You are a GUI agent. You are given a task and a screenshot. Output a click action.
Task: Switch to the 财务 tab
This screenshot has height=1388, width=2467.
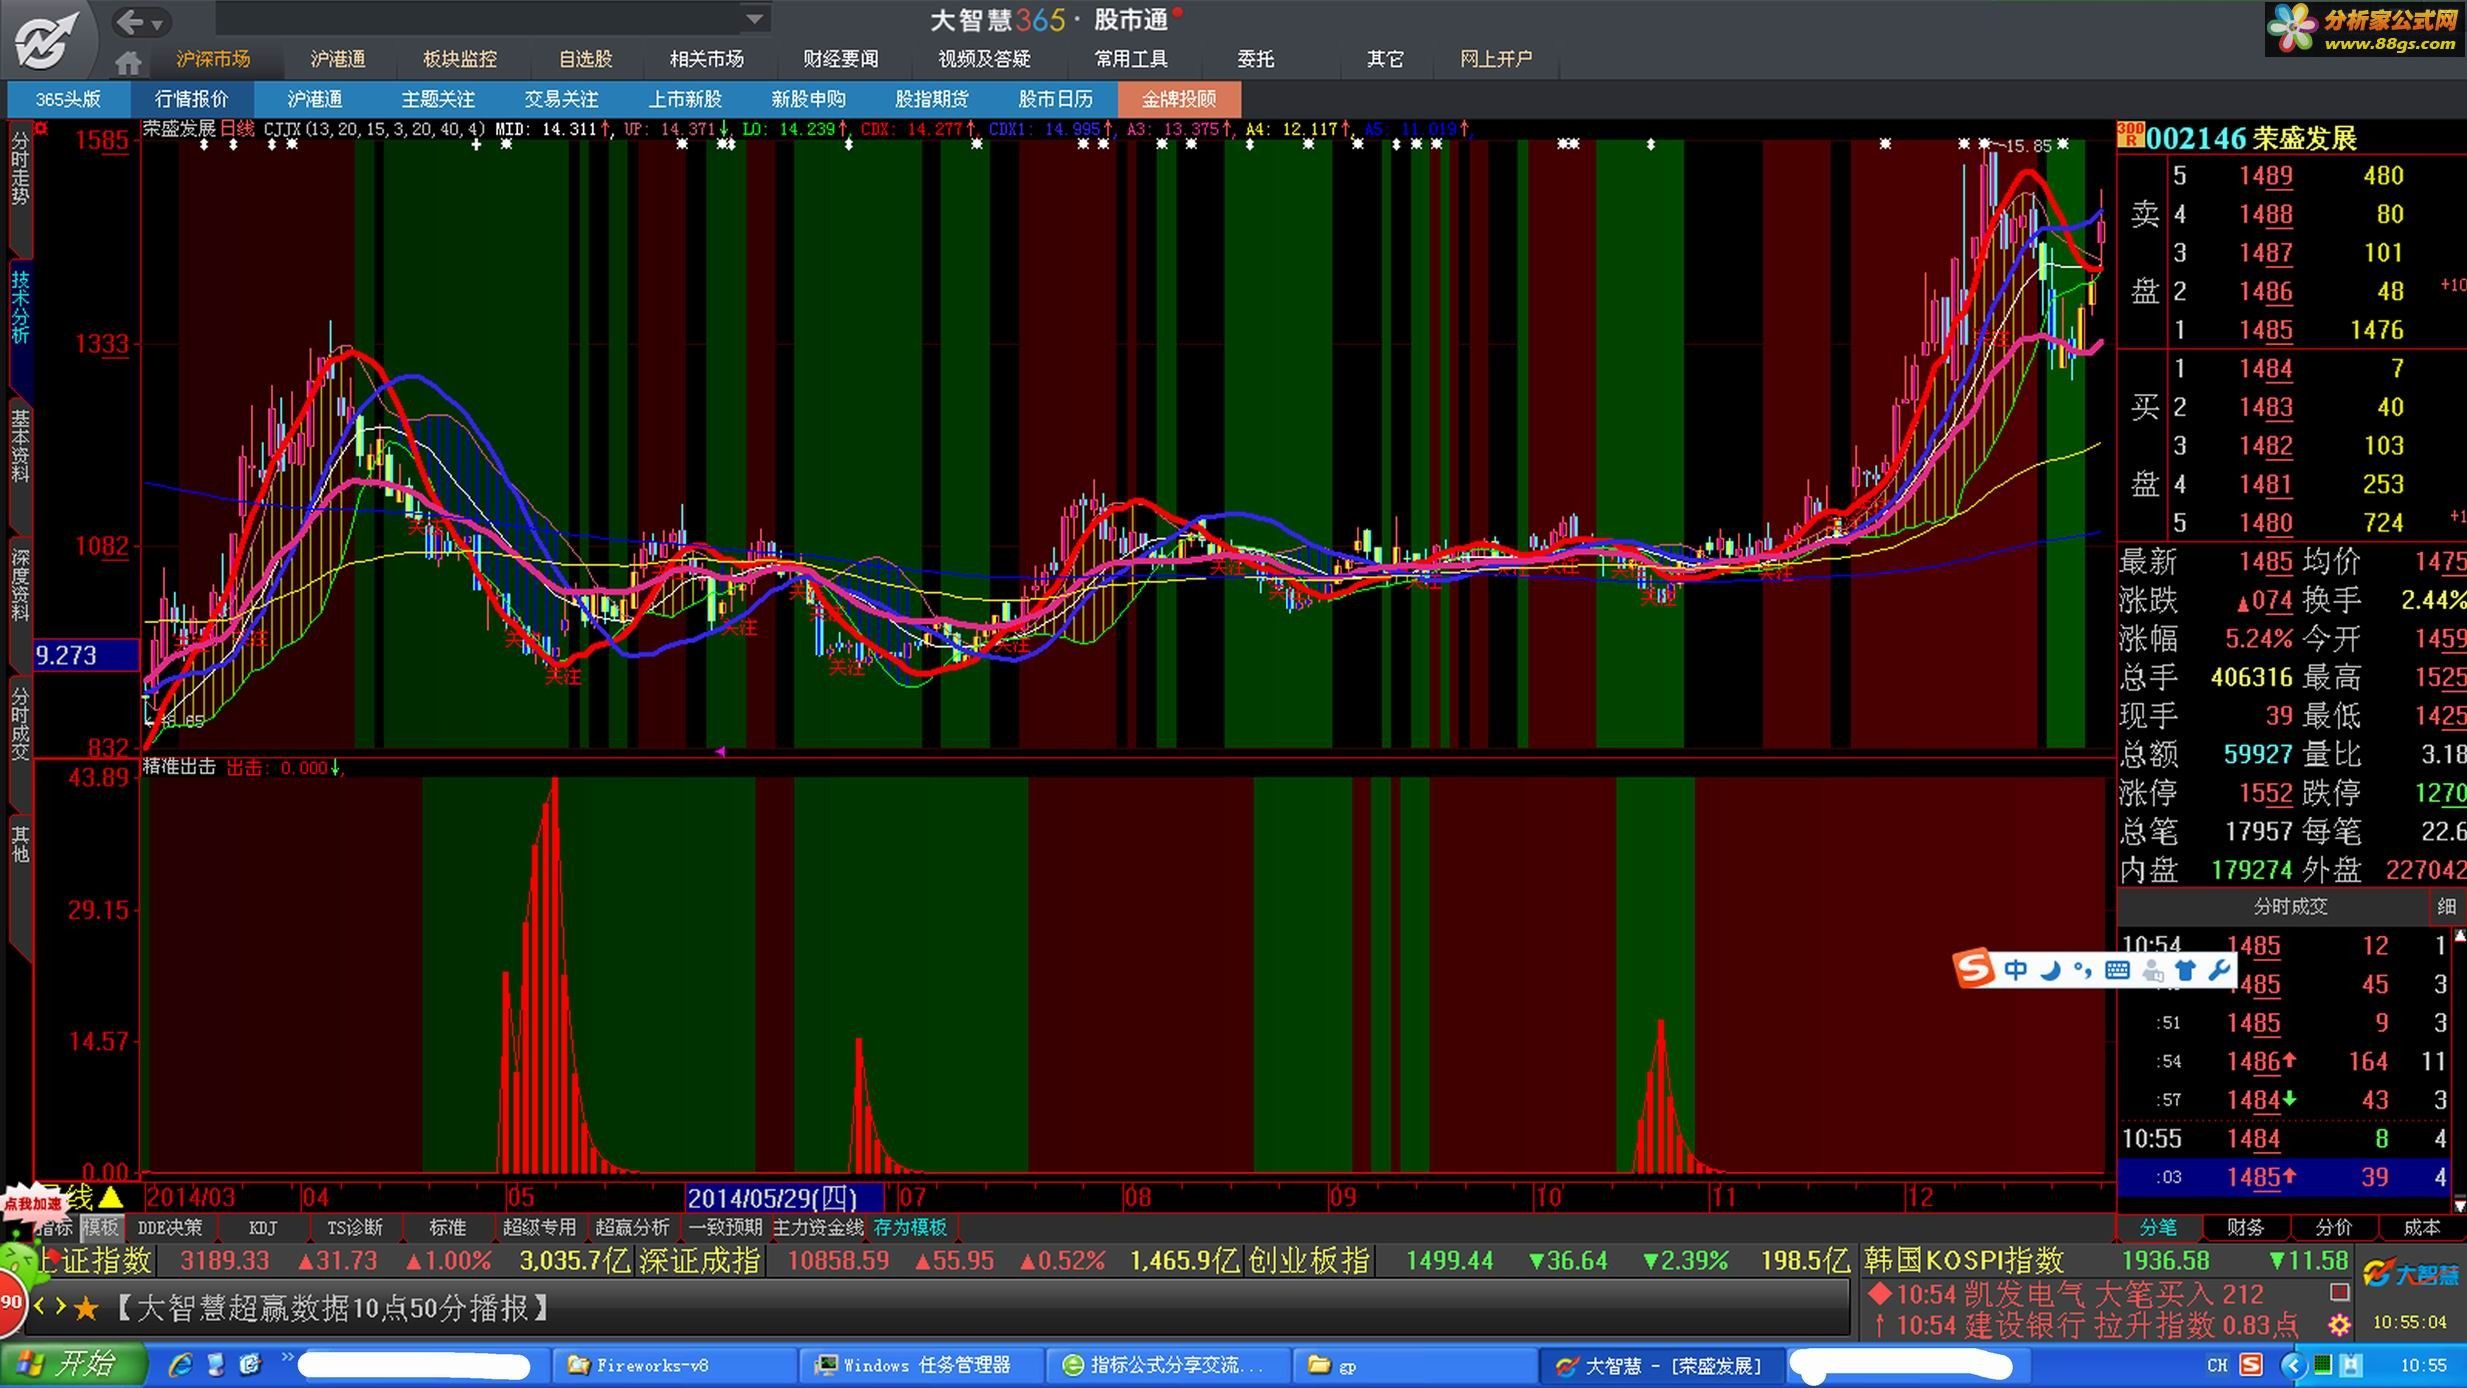2246,1227
